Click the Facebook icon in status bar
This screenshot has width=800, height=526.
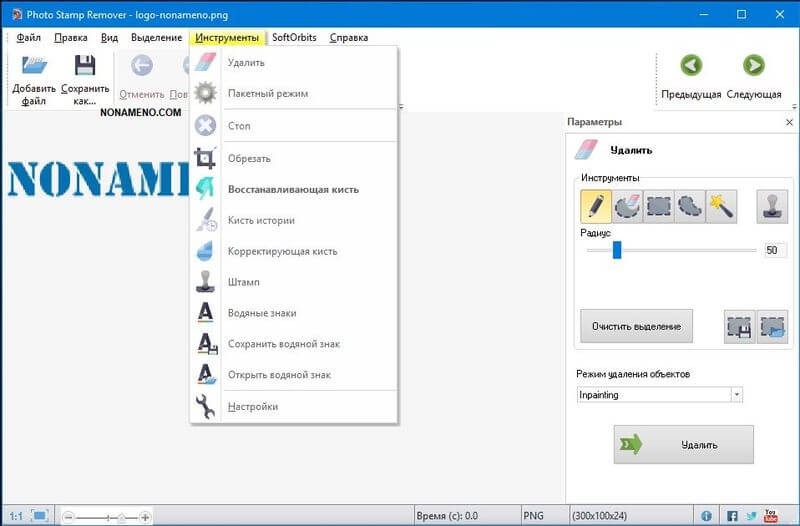click(733, 516)
